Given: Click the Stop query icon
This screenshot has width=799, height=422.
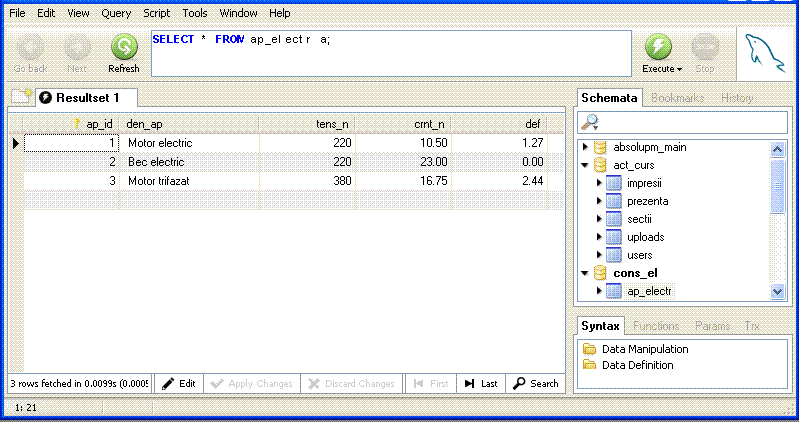Looking at the screenshot, I should pyautogui.click(x=705, y=47).
